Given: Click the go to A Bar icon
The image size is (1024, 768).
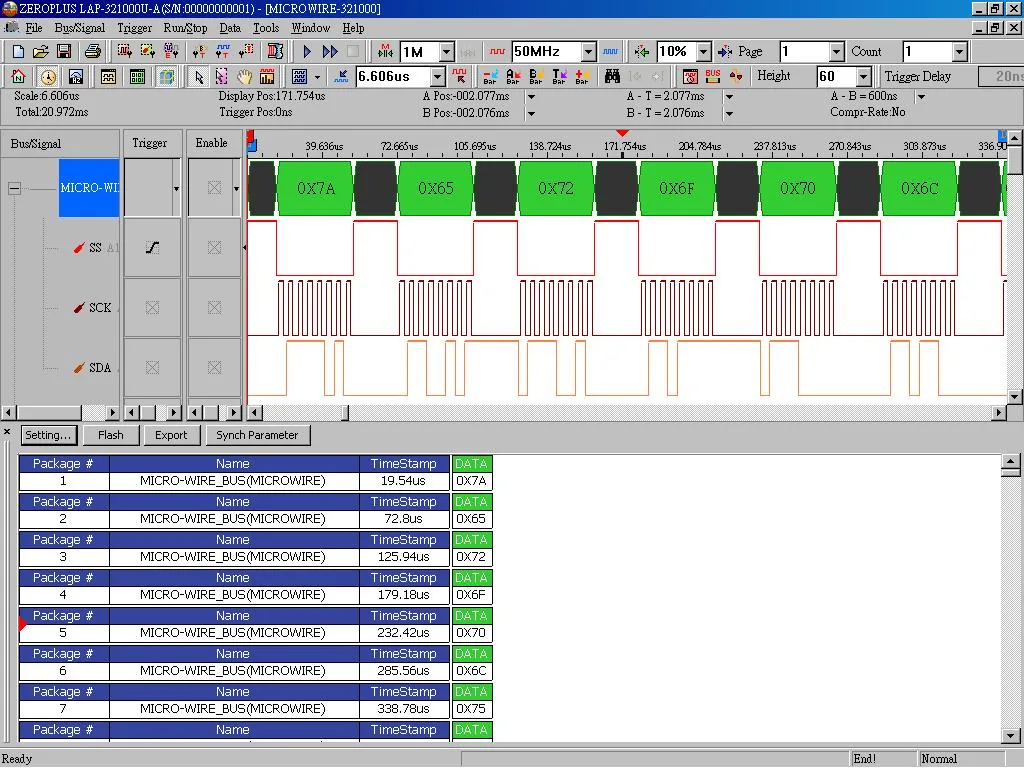Looking at the screenshot, I should (513, 76).
